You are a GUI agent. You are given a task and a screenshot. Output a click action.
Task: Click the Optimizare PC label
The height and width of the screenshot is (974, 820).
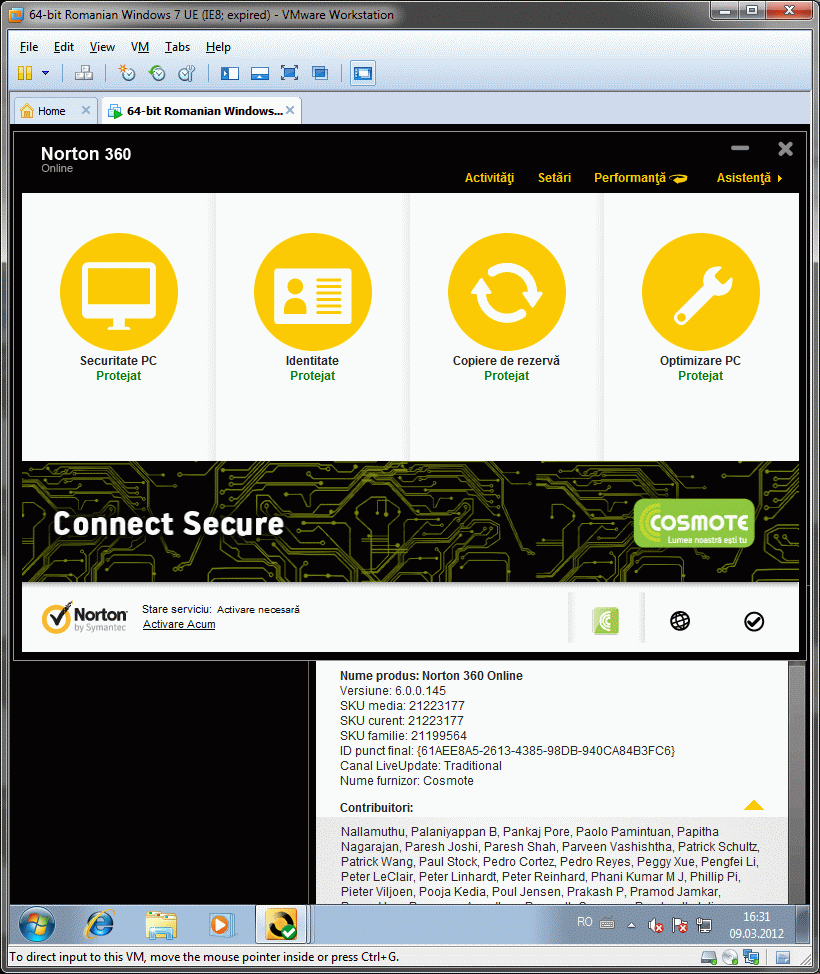[700, 360]
